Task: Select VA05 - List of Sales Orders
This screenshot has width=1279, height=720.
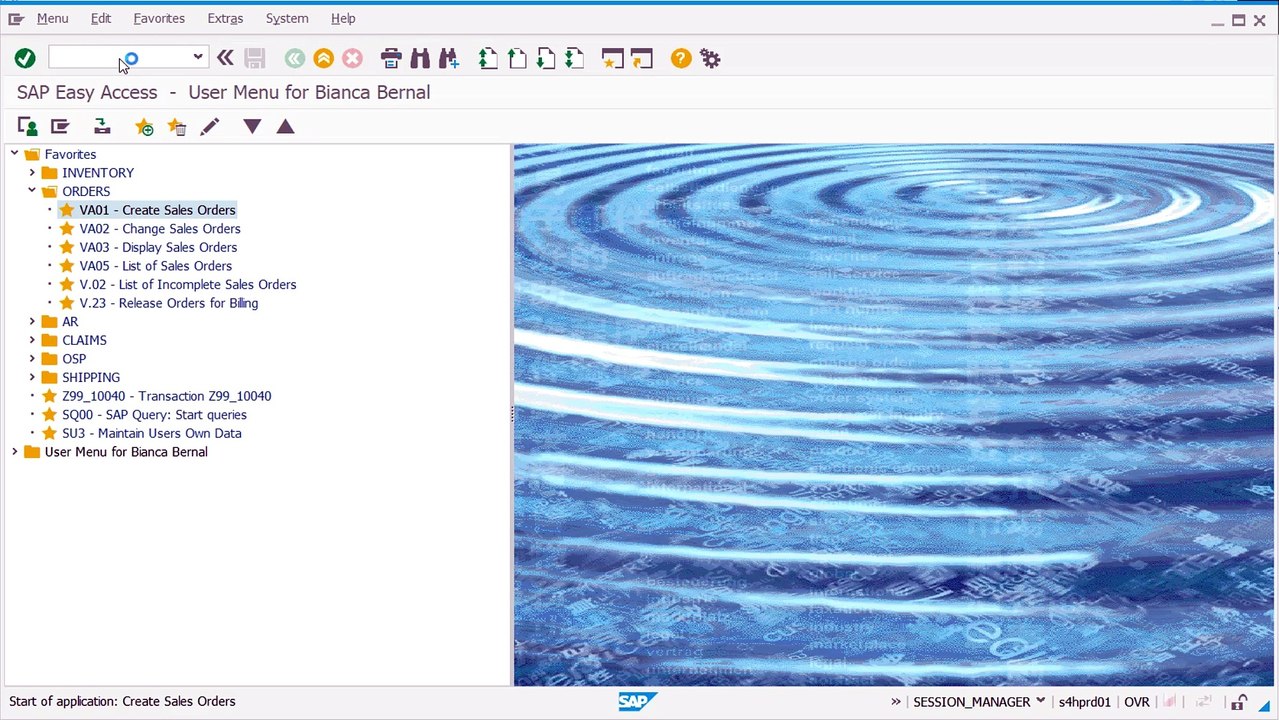Action: click(x=155, y=266)
